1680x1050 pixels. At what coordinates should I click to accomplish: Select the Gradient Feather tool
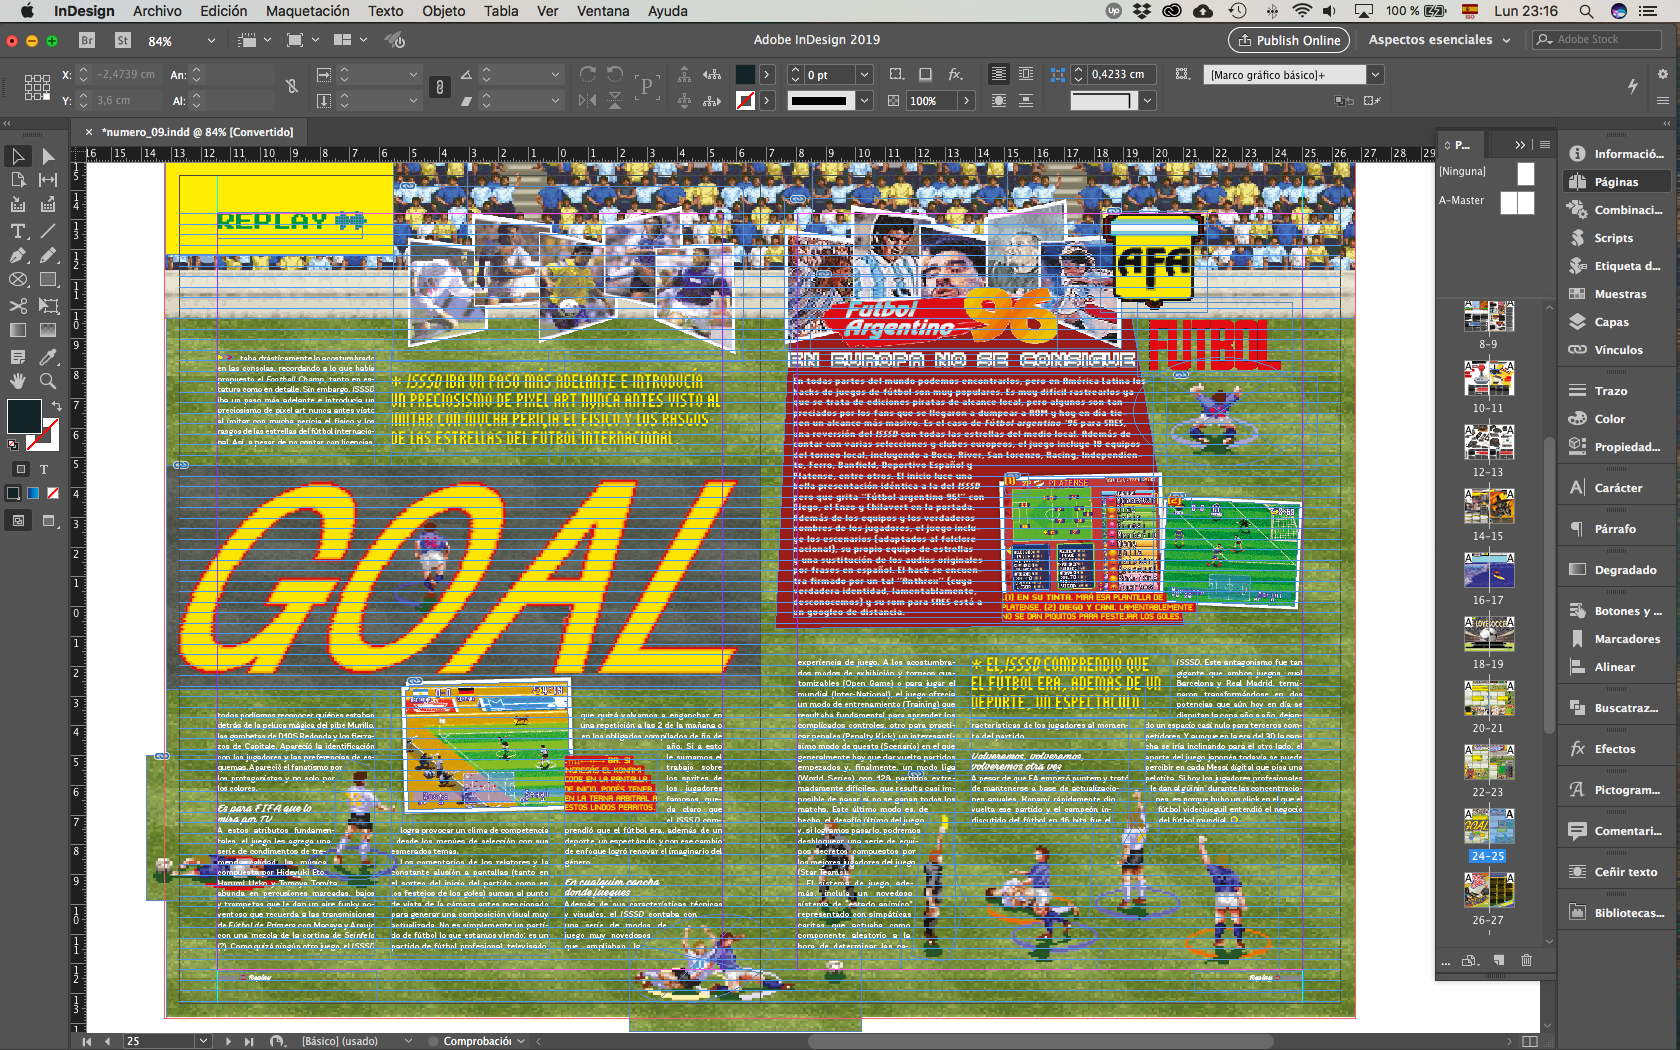48,330
